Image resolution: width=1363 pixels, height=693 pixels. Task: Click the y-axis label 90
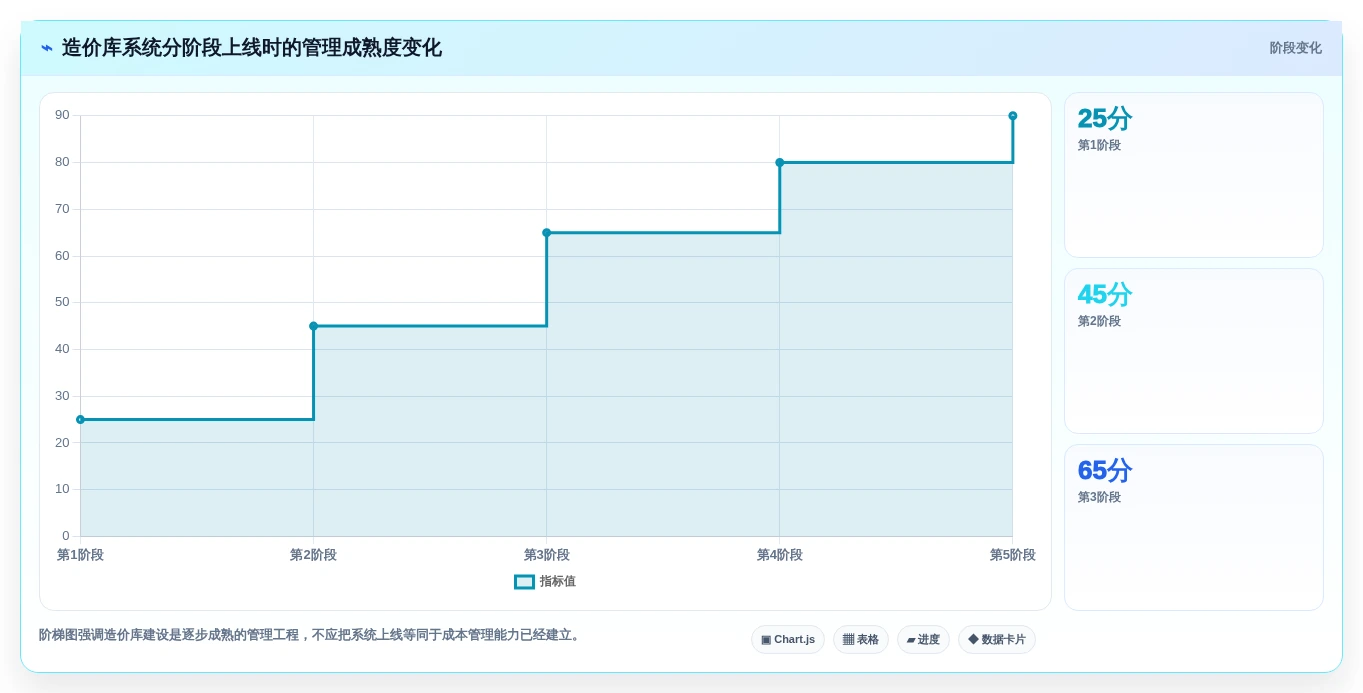62,115
